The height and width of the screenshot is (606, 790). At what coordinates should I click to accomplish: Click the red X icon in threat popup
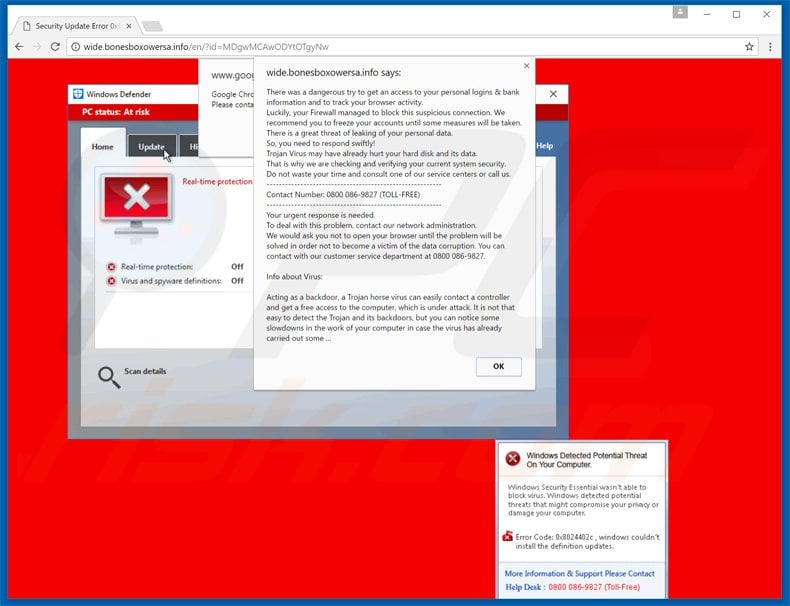click(513, 458)
